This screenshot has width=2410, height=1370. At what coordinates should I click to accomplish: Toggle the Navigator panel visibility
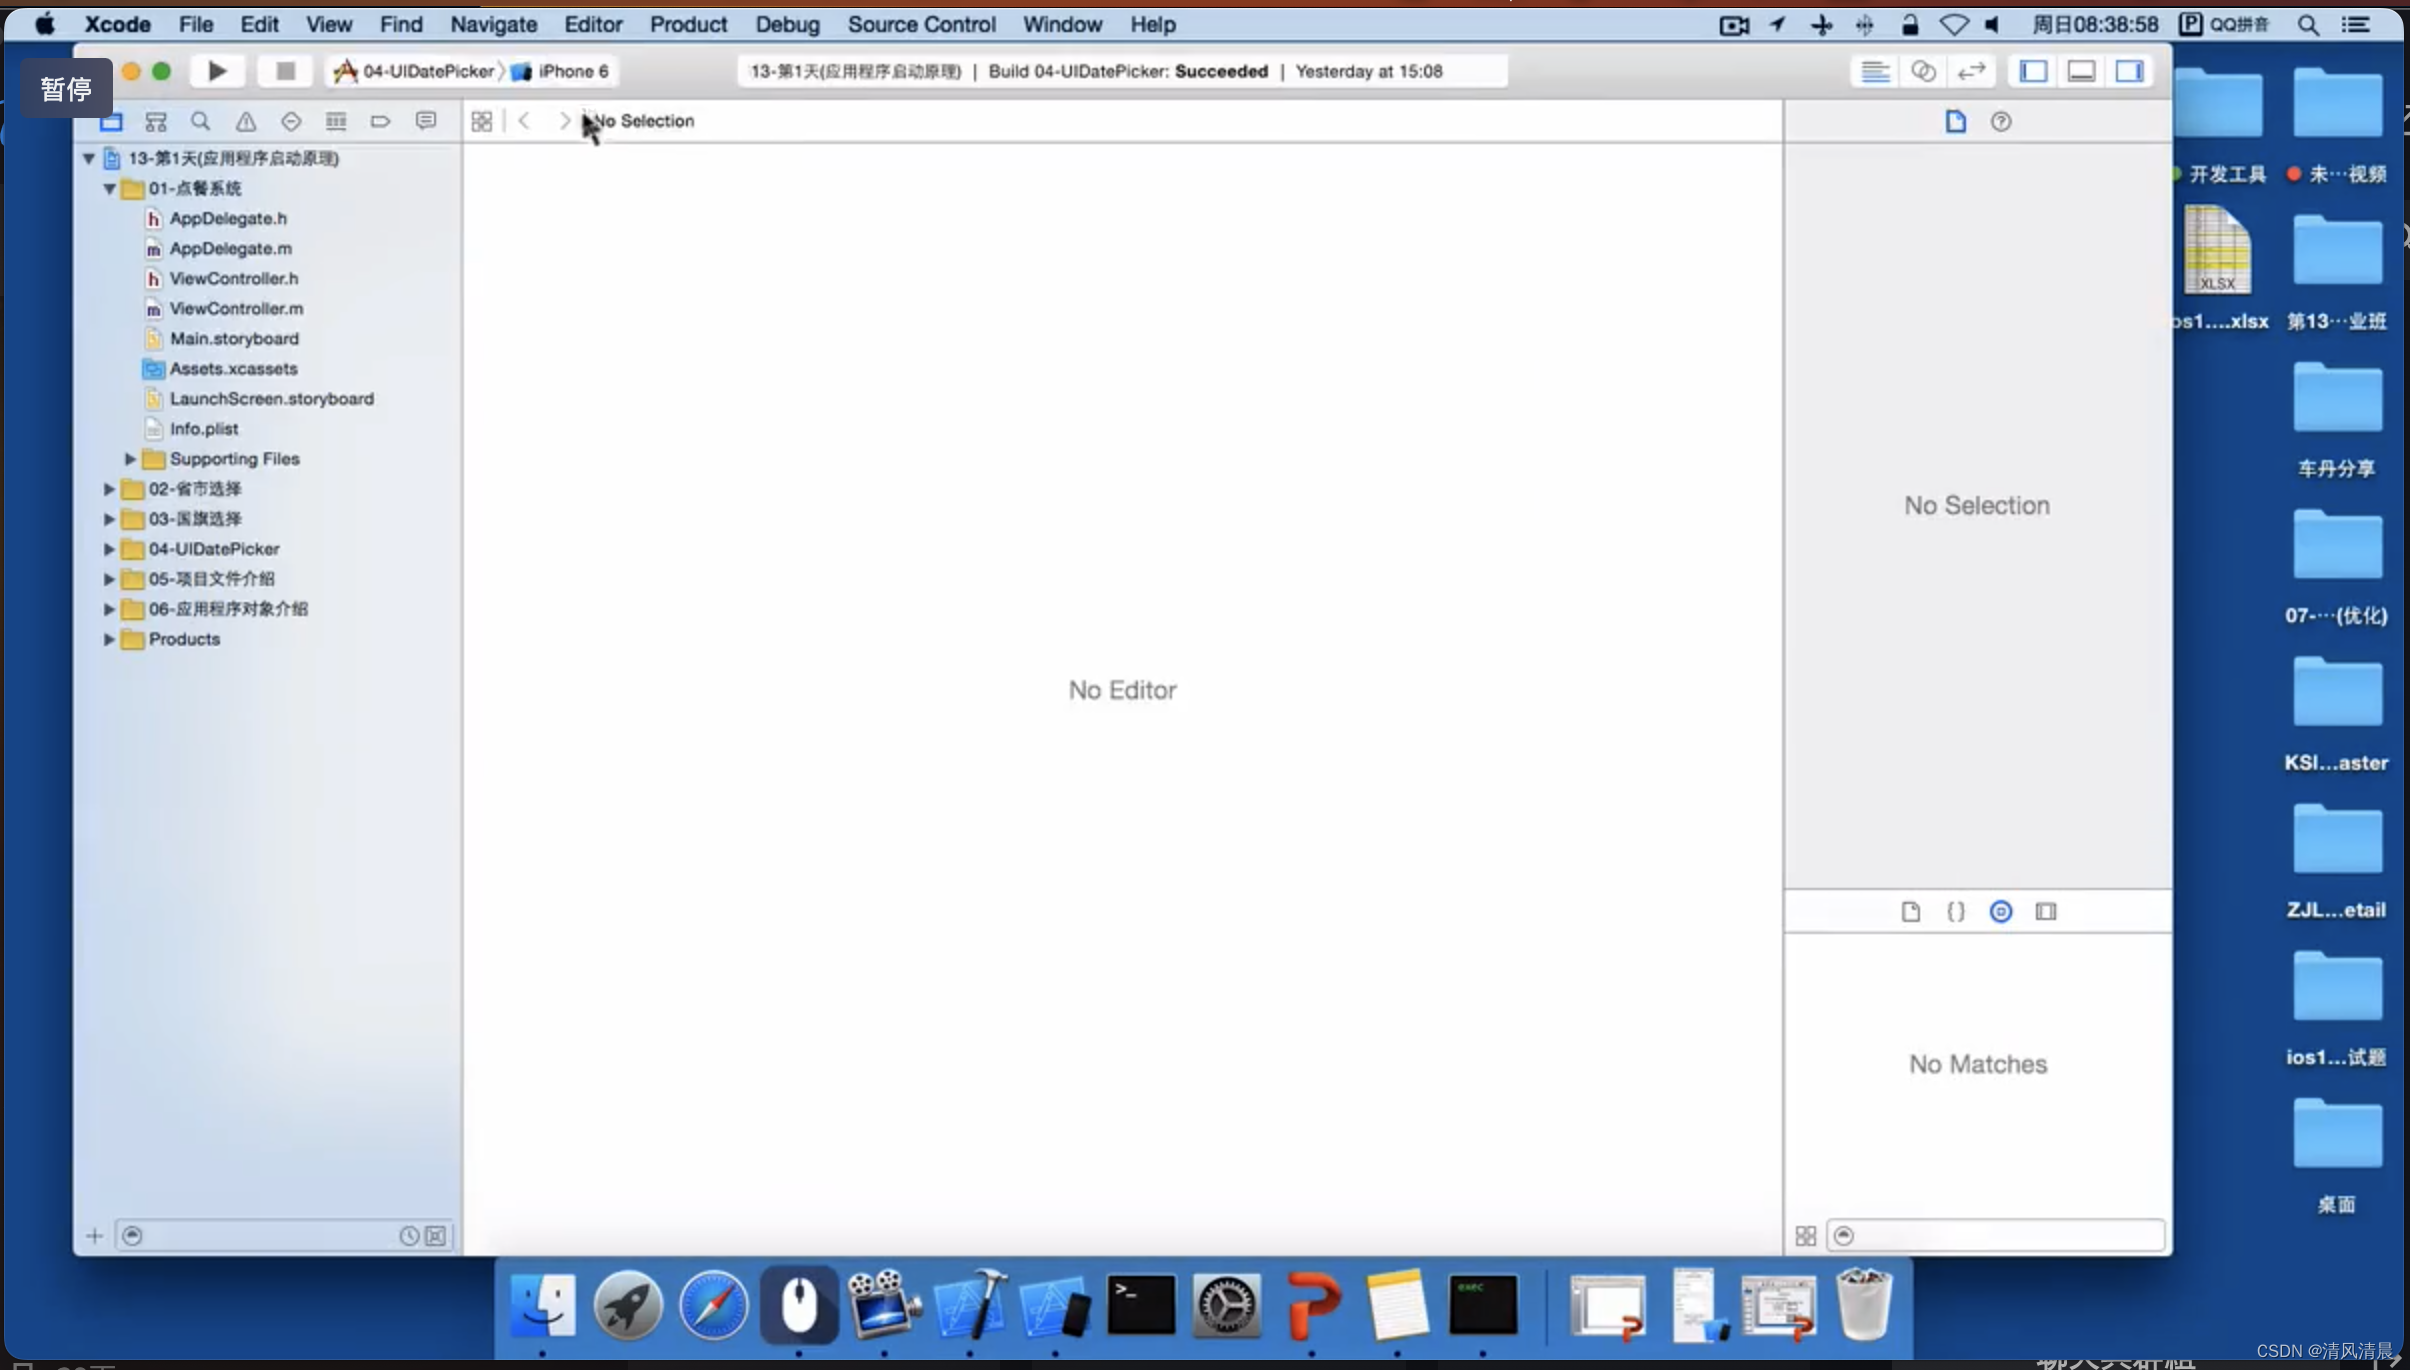tap(2033, 71)
